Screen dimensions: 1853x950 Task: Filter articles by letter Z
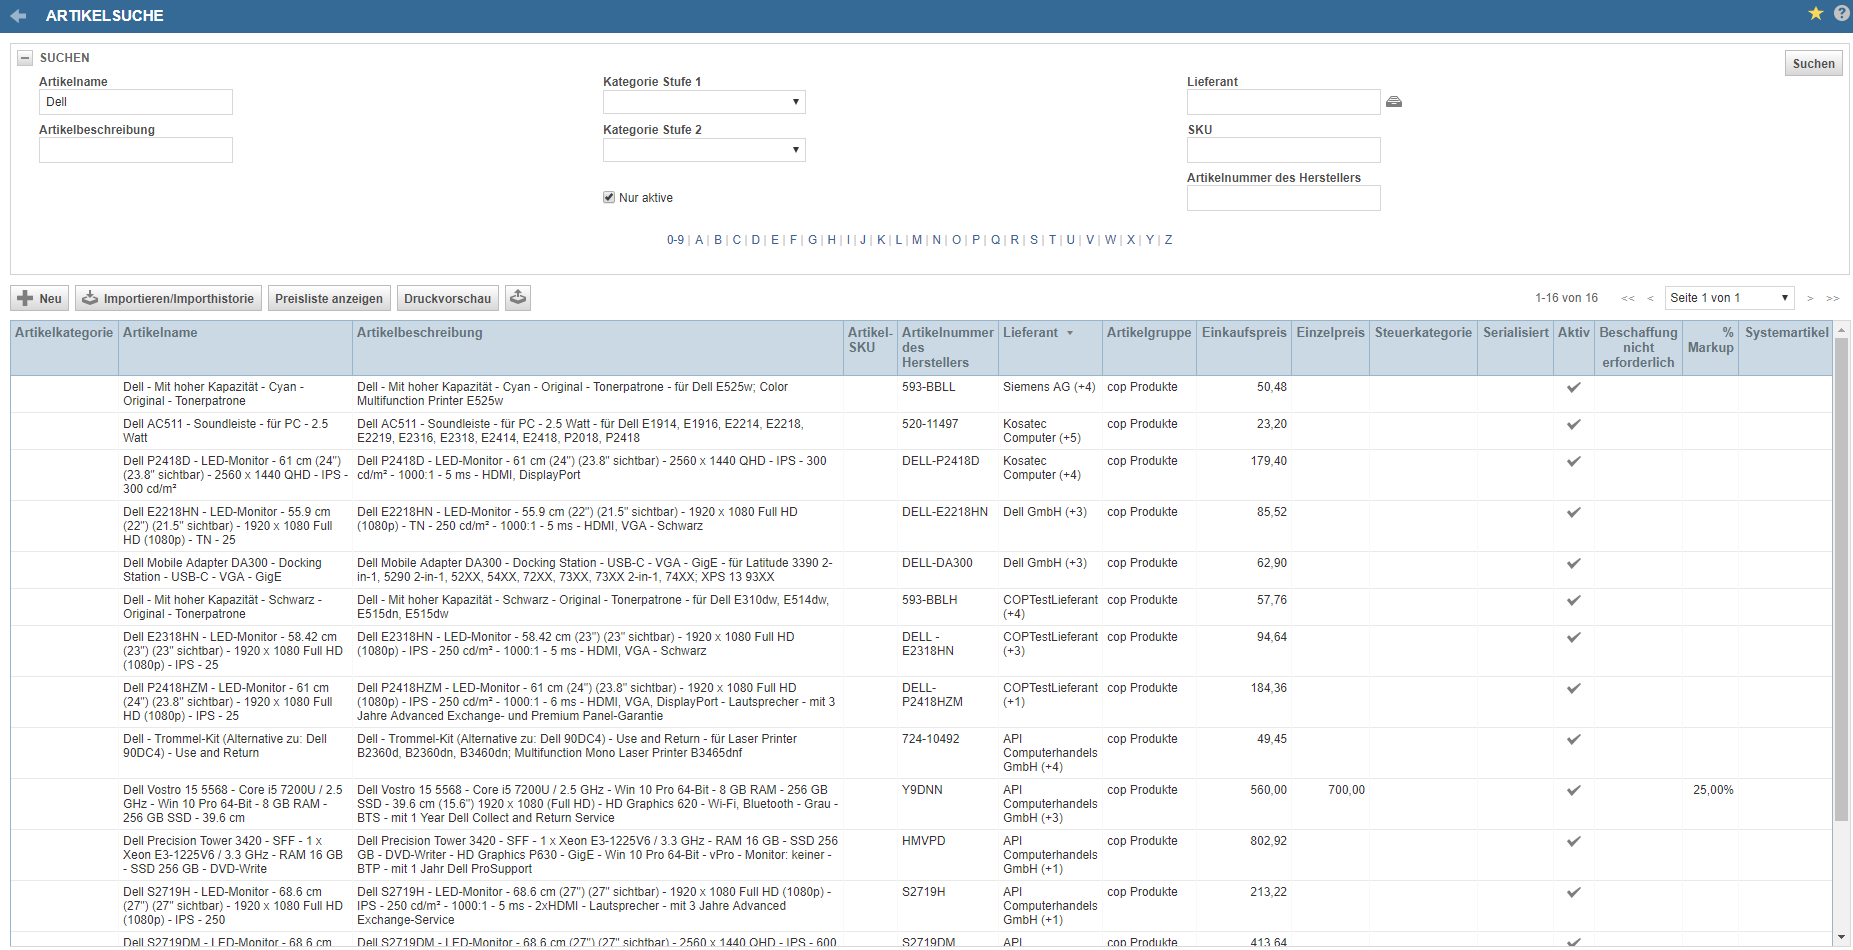click(1168, 240)
